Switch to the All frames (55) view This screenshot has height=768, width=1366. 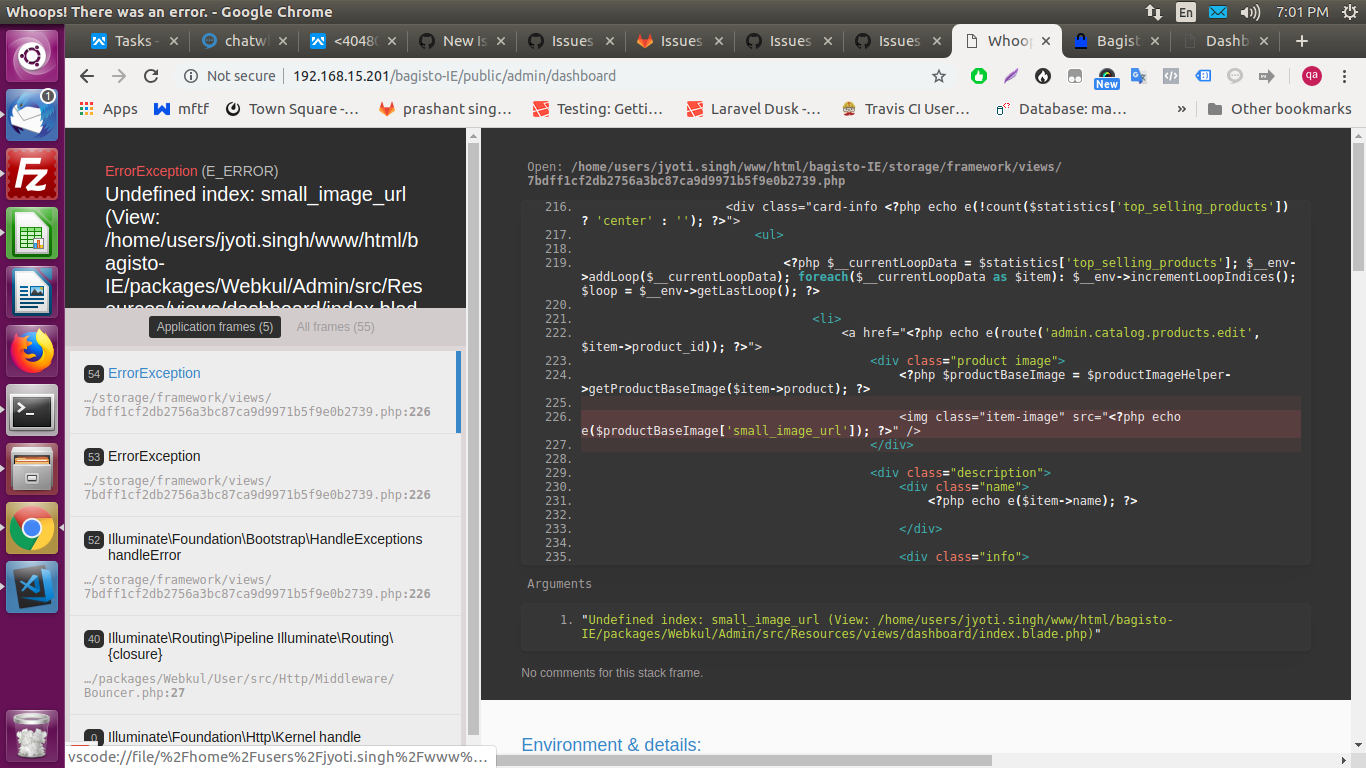pos(336,326)
